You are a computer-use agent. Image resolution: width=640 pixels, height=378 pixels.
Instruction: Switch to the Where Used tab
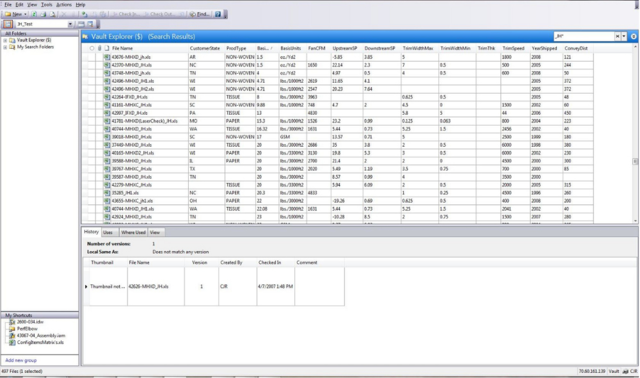pos(133,232)
